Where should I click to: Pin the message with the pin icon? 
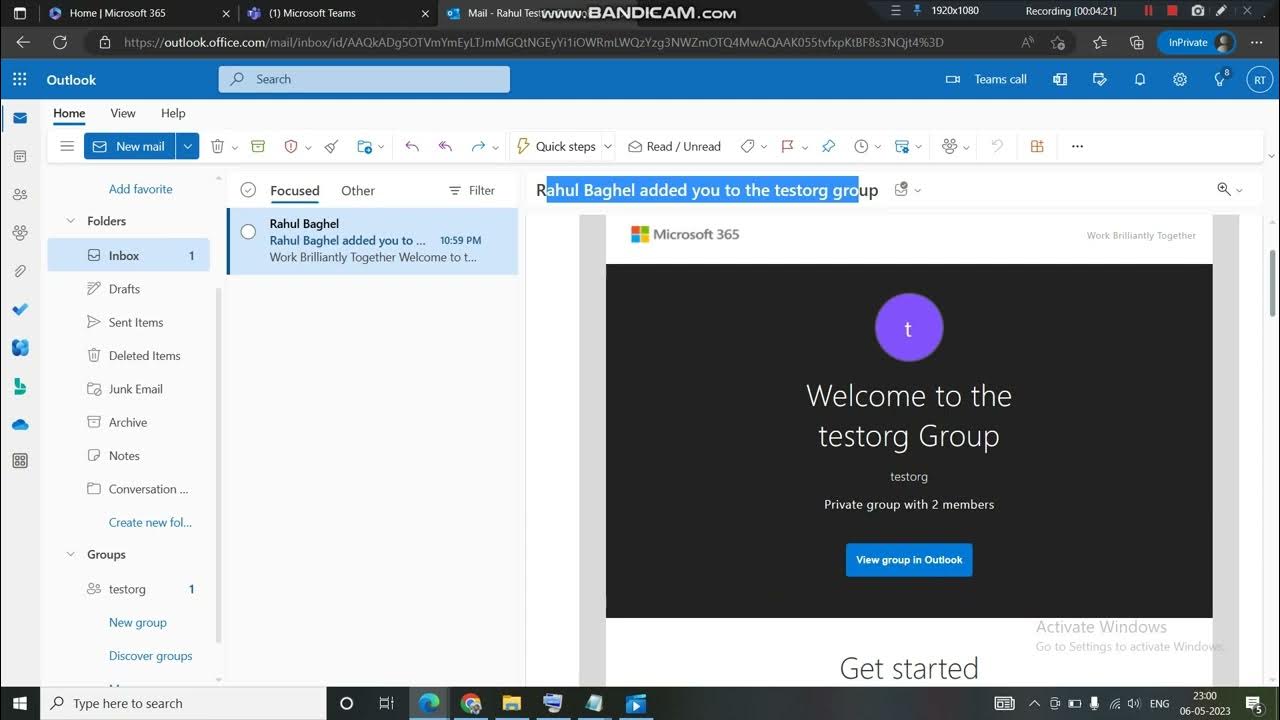(828, 146)
